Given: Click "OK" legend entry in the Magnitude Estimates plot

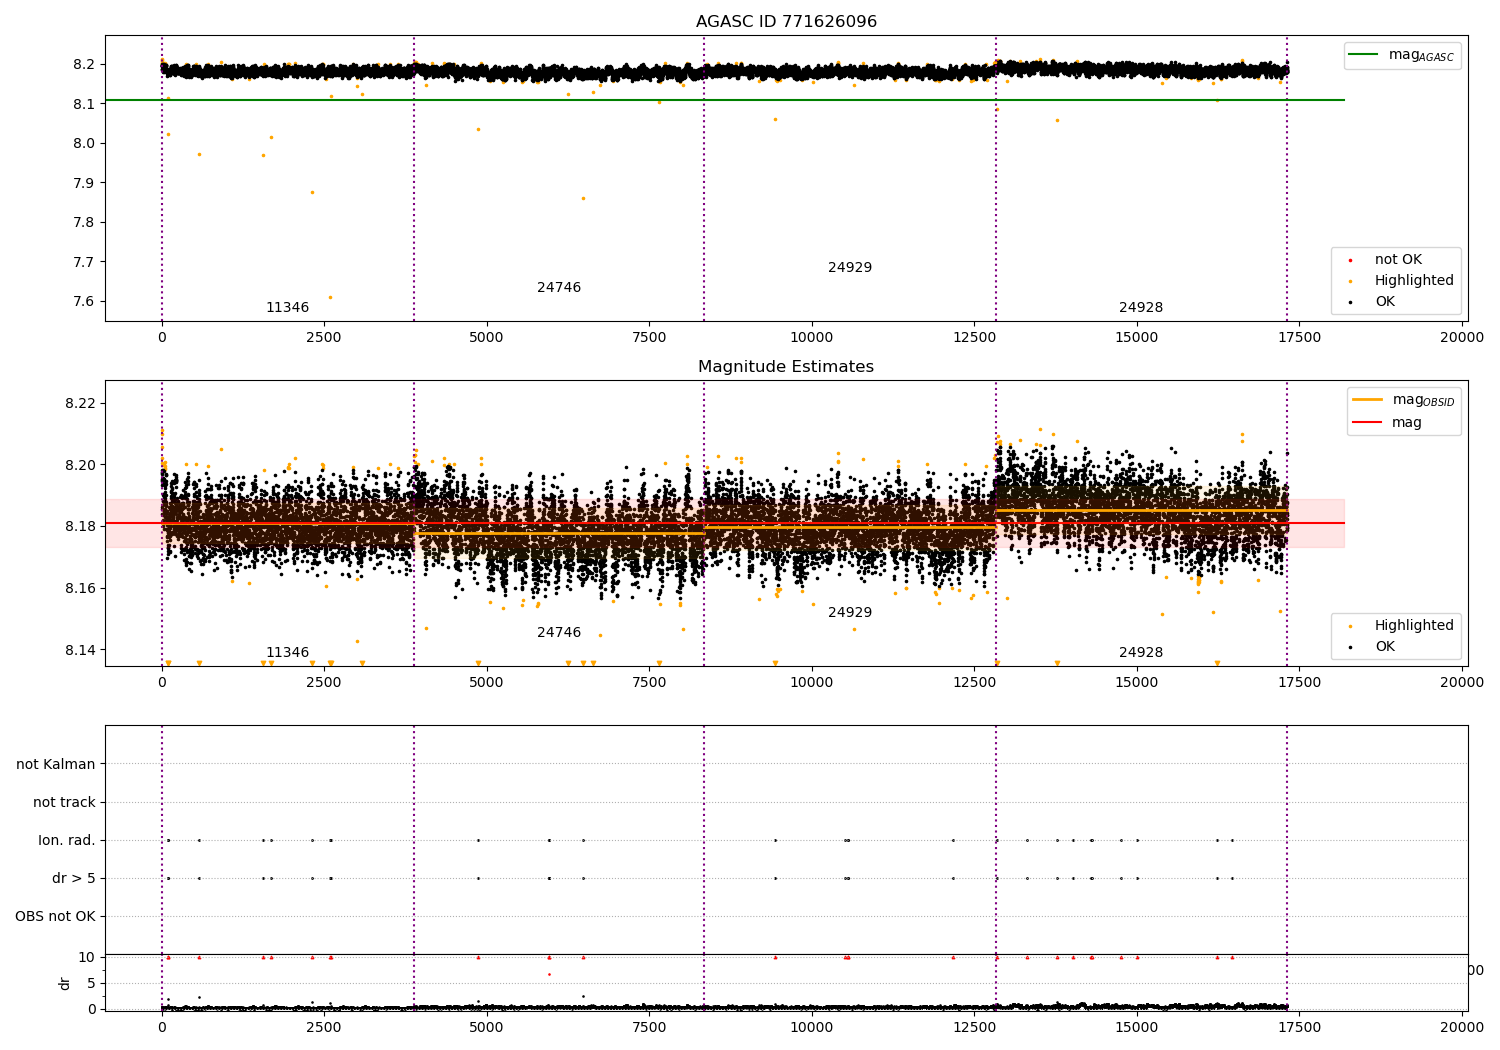Looking at the screenshot, I should click(1384, 647).
